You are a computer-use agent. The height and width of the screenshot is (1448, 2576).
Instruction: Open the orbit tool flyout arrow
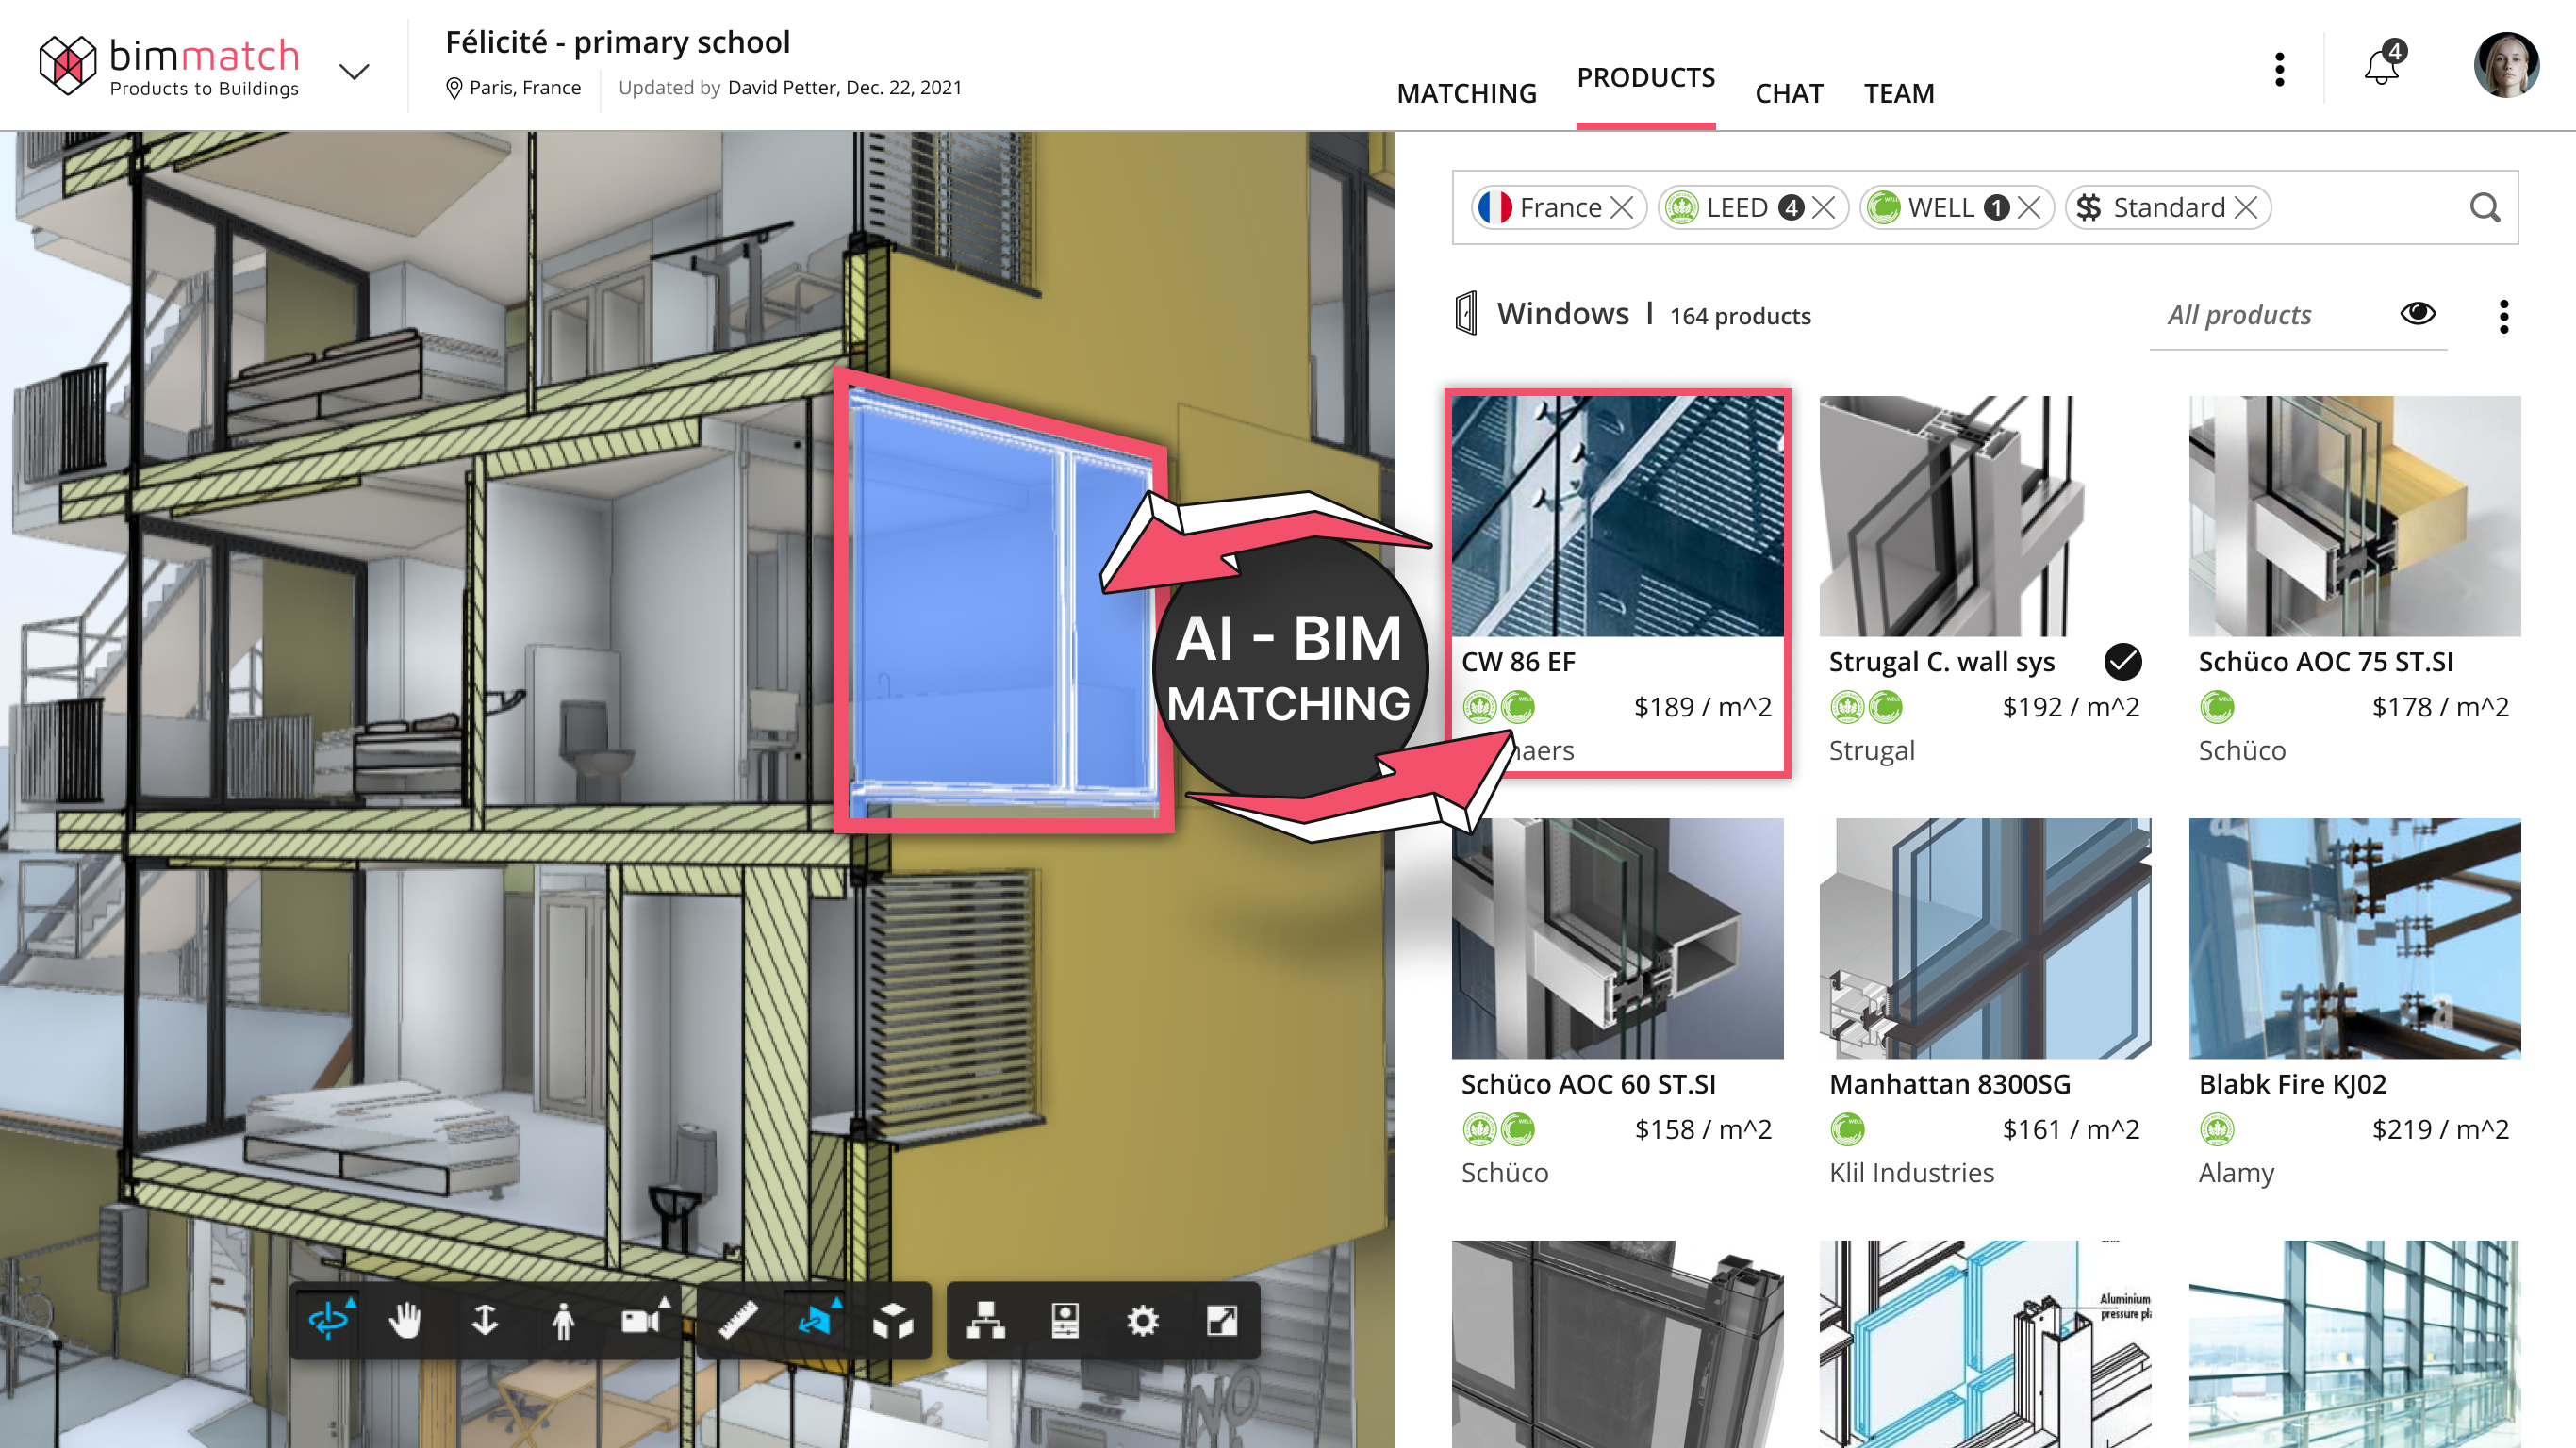tap(352, 1302)
